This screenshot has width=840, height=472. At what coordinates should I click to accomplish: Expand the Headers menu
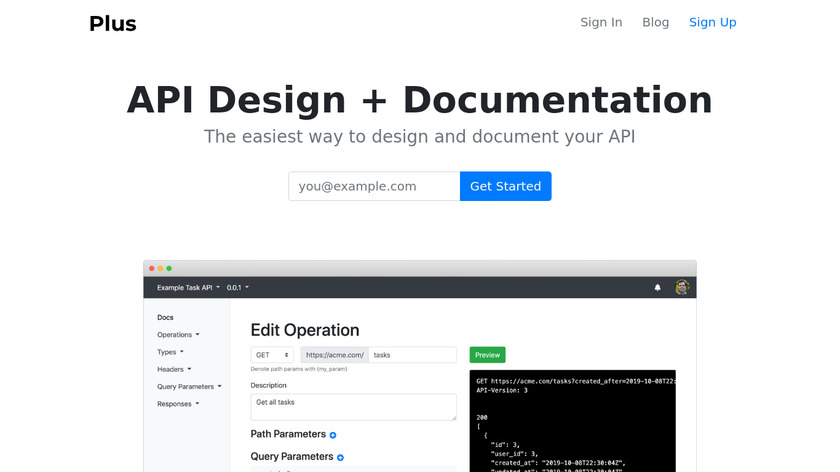pyautogui.click(x=174, y=369)
